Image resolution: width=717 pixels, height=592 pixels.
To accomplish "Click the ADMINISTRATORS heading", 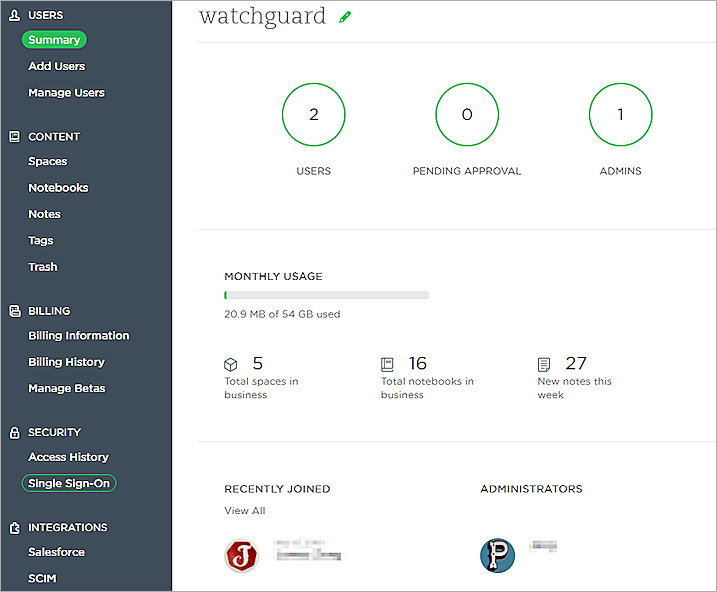I will [531, 489].
